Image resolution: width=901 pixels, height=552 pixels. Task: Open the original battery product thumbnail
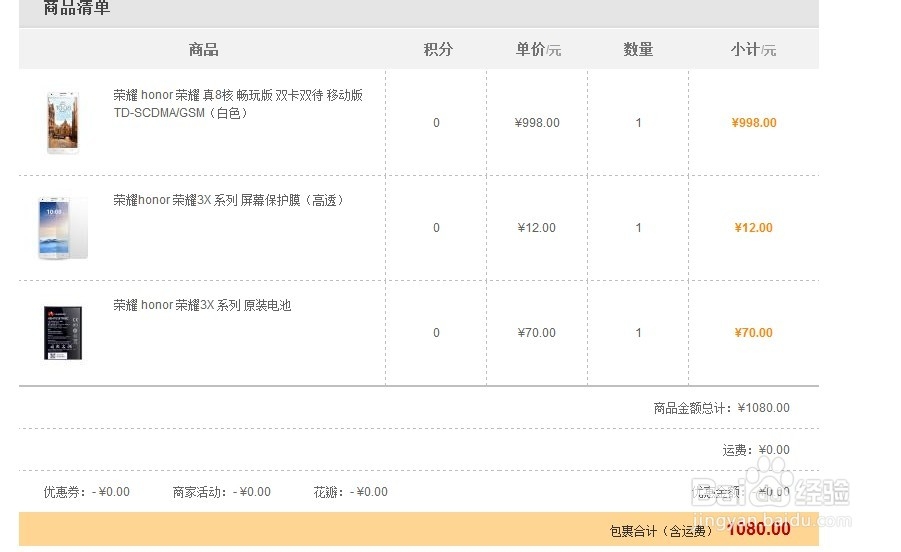tap(63, 333)
